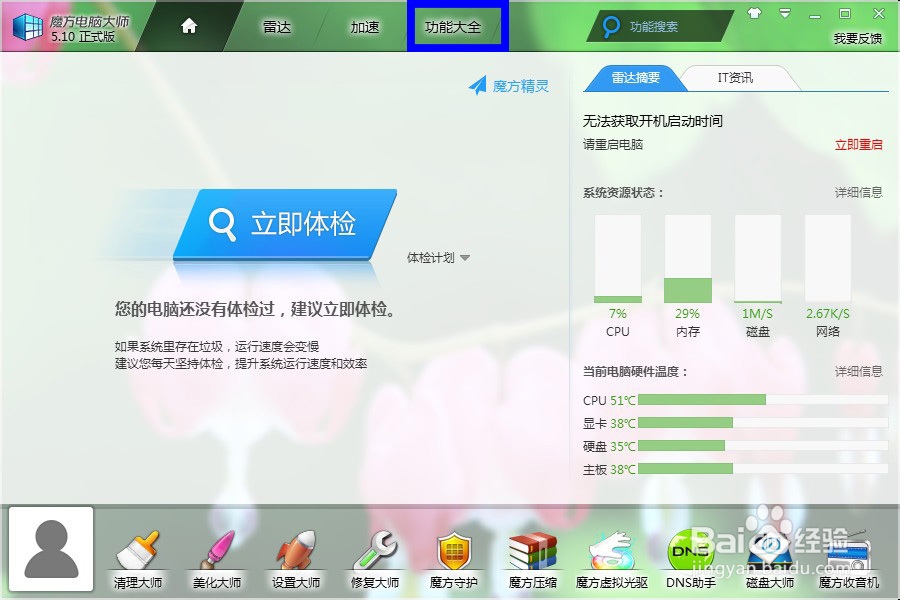Click the 内存 29% usage bar

pos(688,259)
